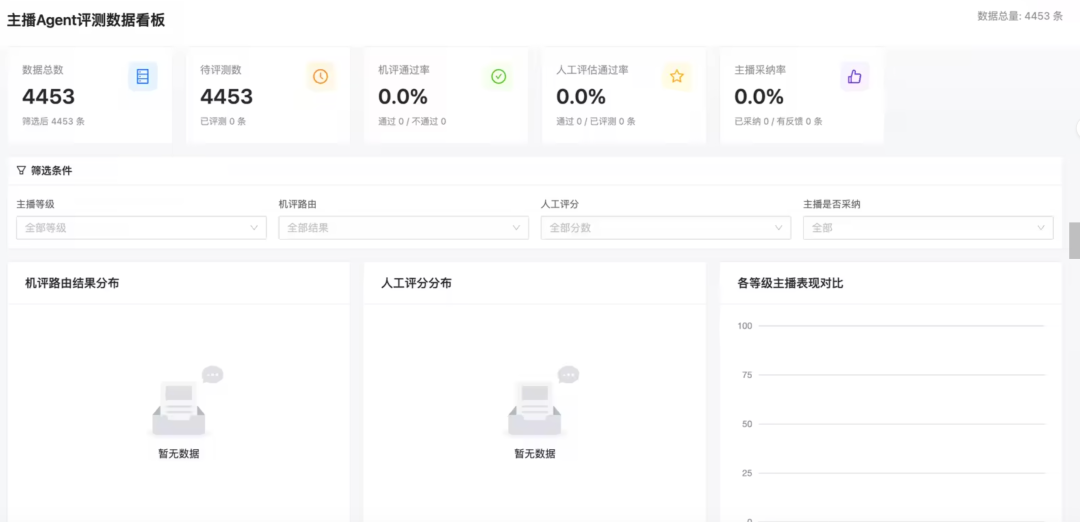Image resolution: width=1080 pixels, height=522 pixels.
Task: Open the 人工评分 dropdown showing 全部分数
Action: coord(666,228)
